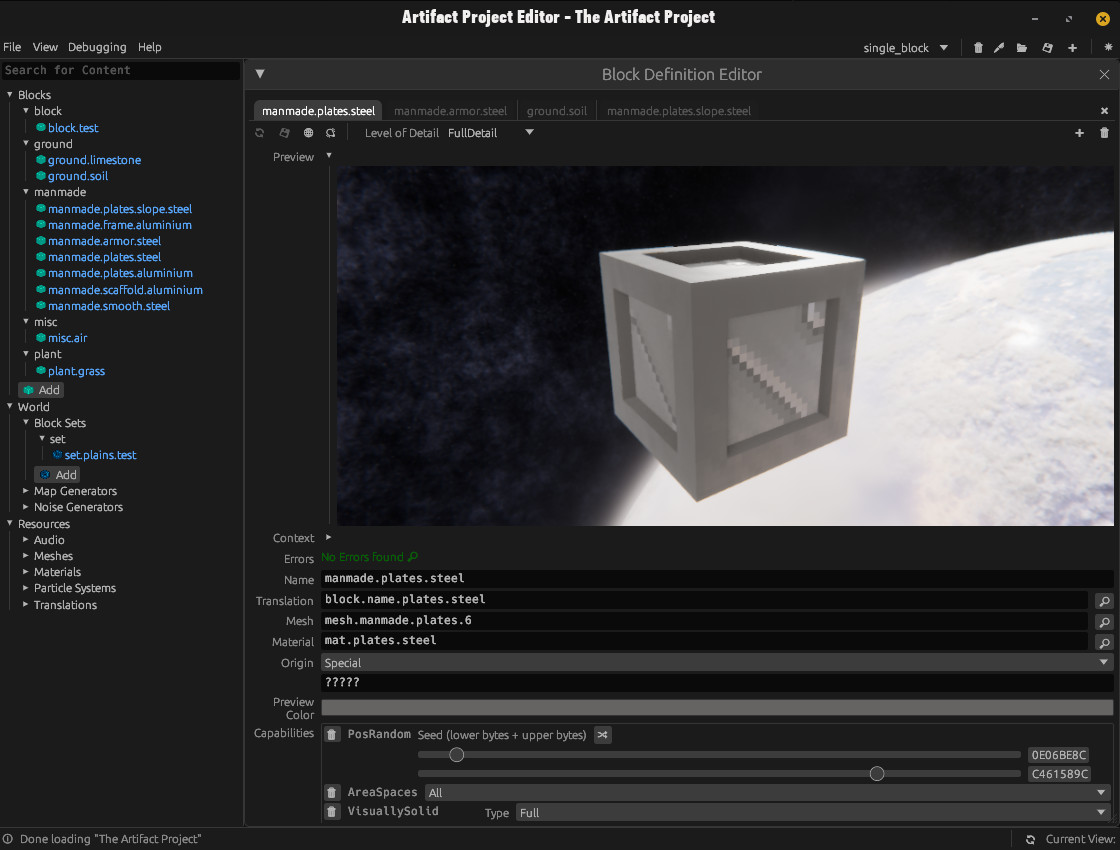1120x850 pixels.
Task: Expand the Context section
Action: [329, 538]
